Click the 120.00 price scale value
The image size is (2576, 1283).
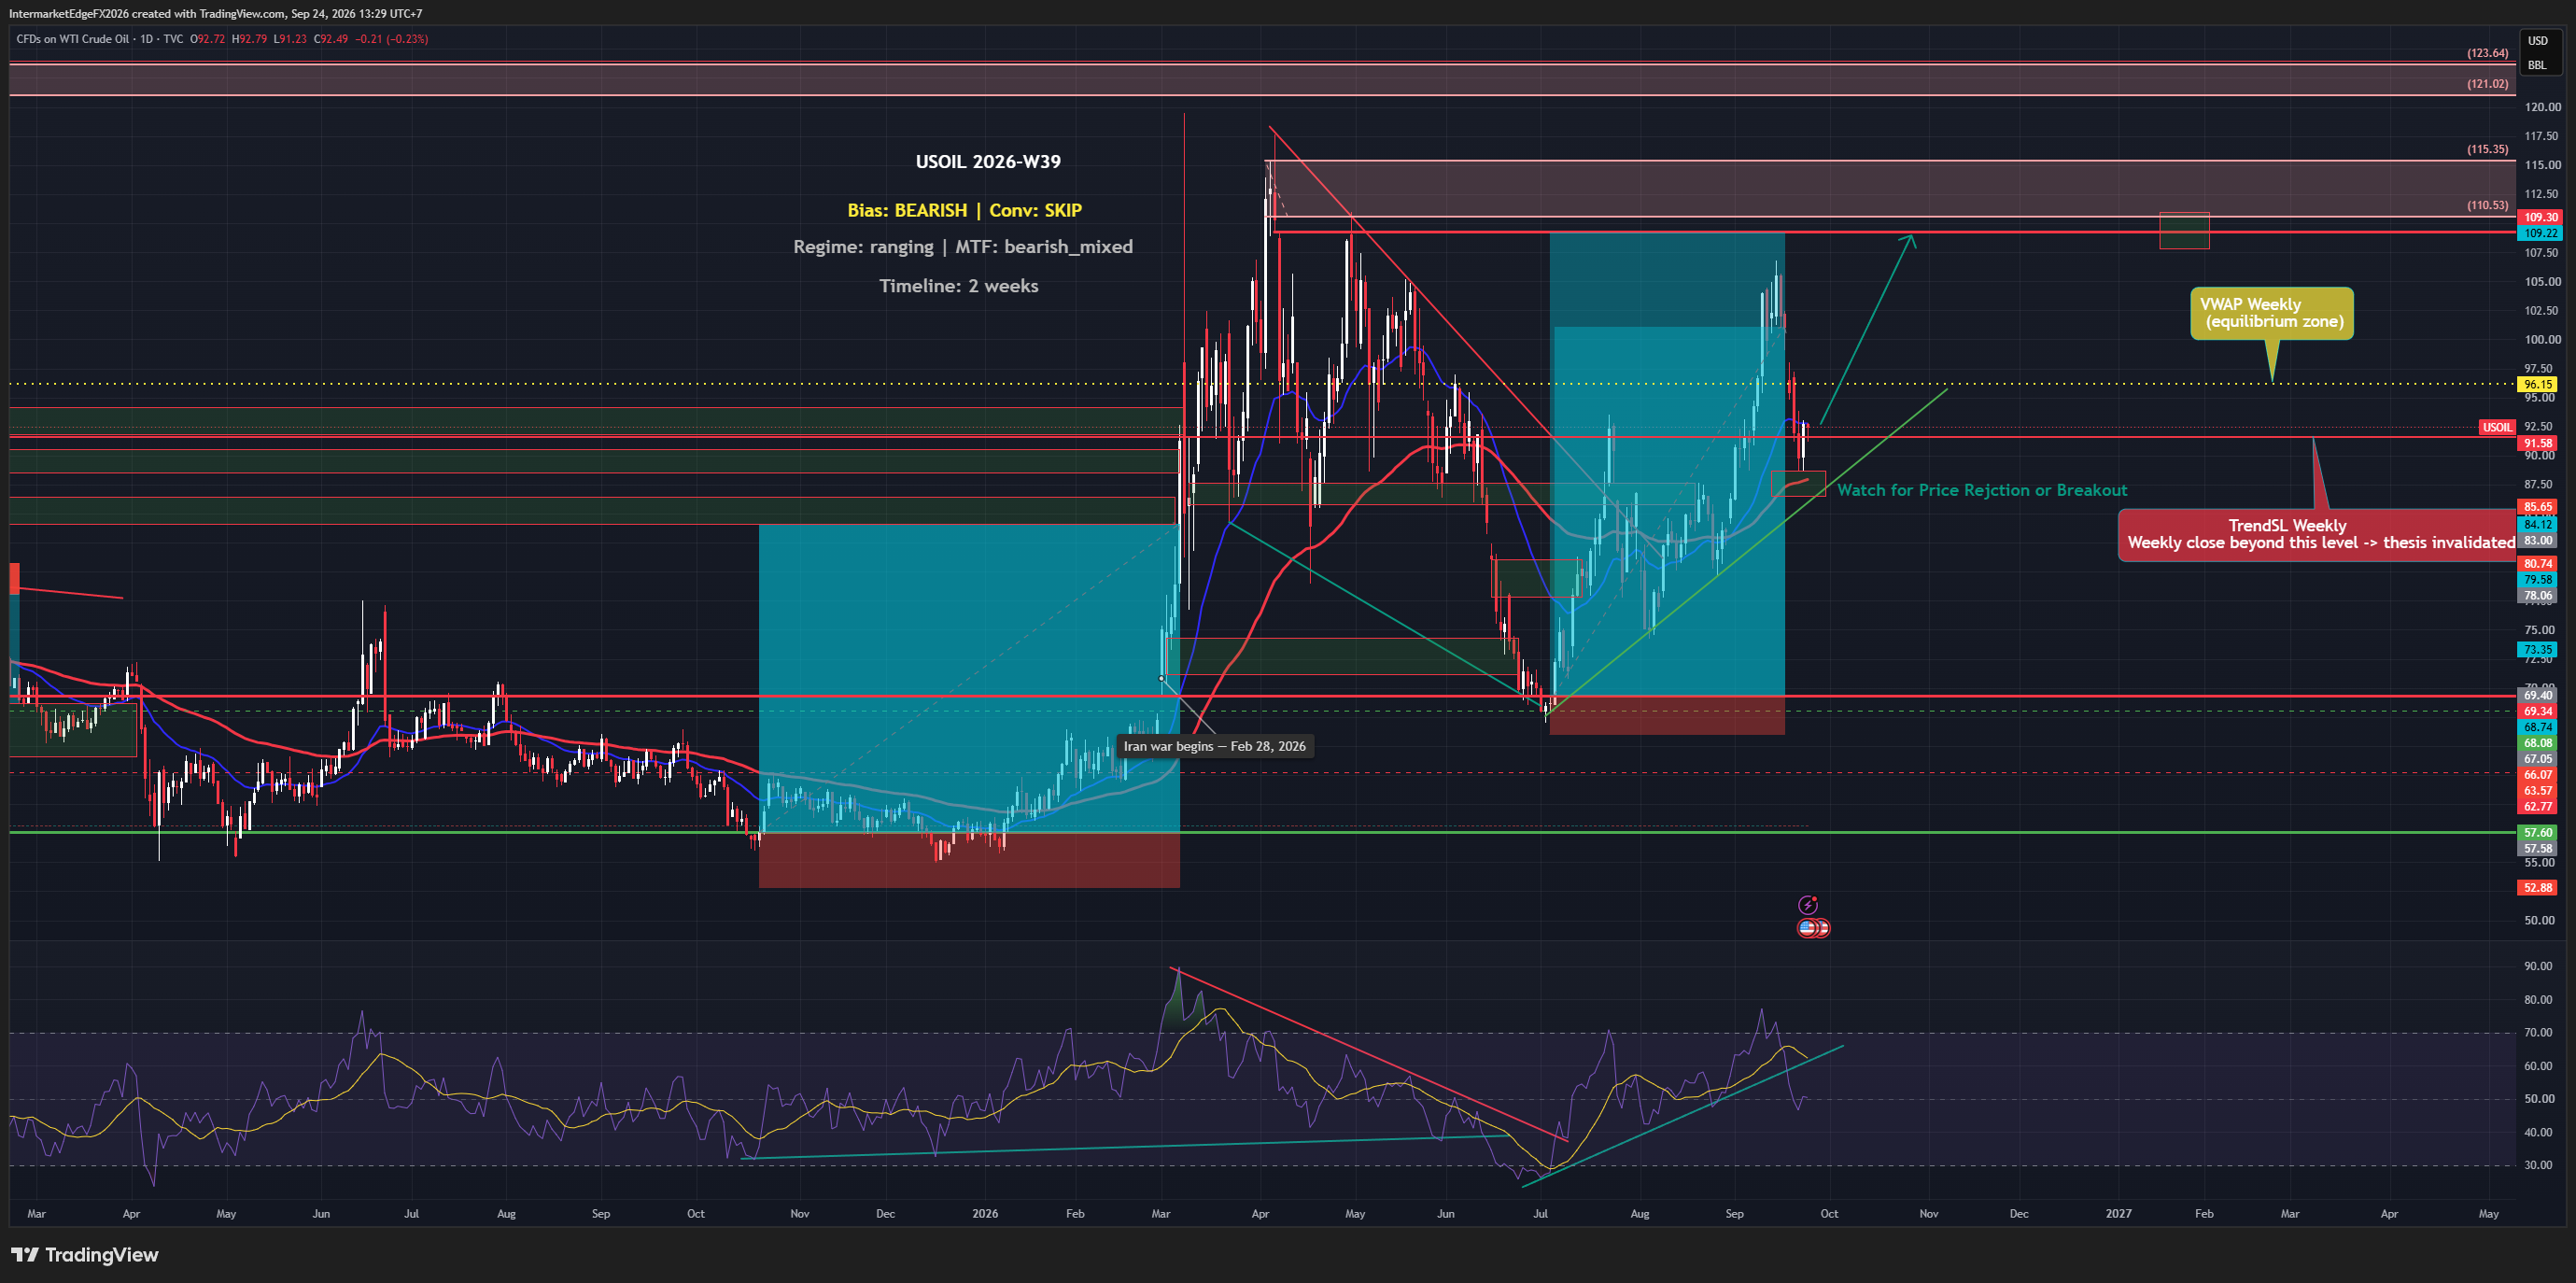click(x=2543, y=107)
